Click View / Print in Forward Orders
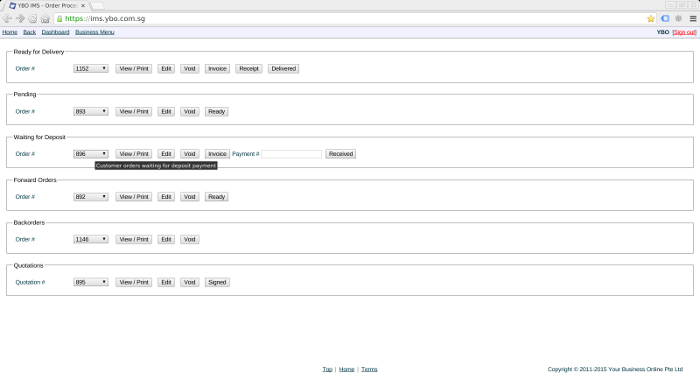Image resolution: width=700 pixels, height=382 pixels. 134,197
